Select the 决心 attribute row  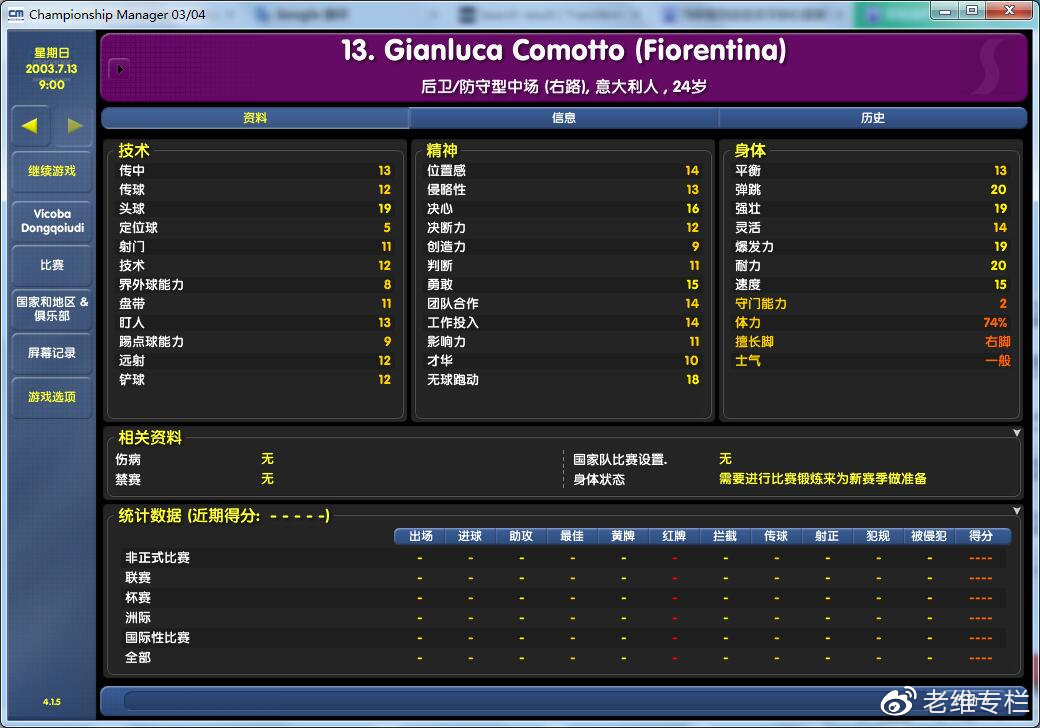[x=562, y=208]
